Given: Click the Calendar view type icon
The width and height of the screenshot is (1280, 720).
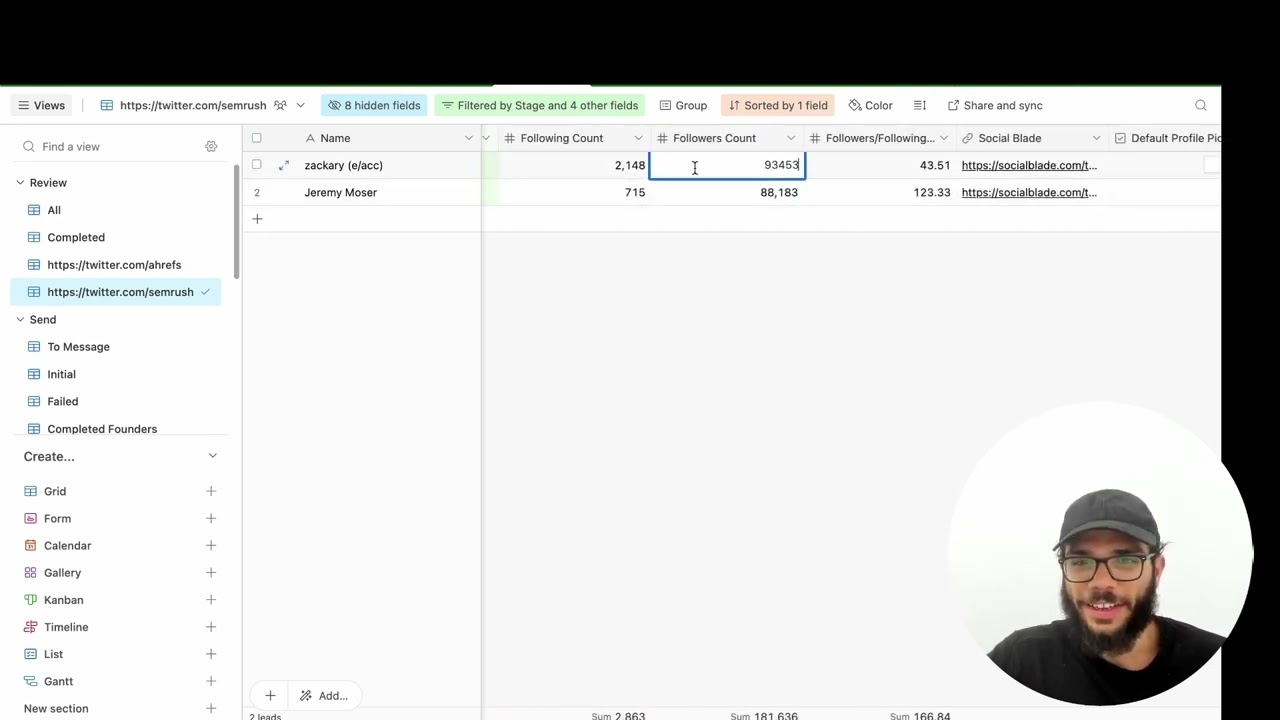Looking at the screenshot, I should coord(30,545).
